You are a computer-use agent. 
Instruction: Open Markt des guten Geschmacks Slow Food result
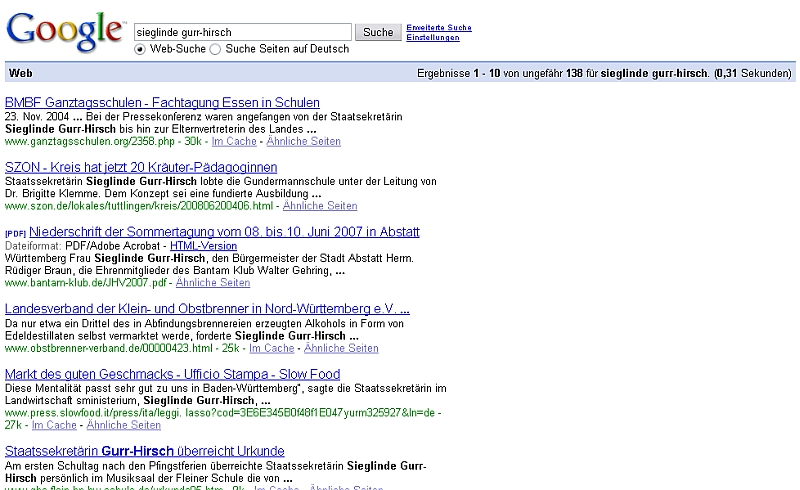(x=172, y=374)
